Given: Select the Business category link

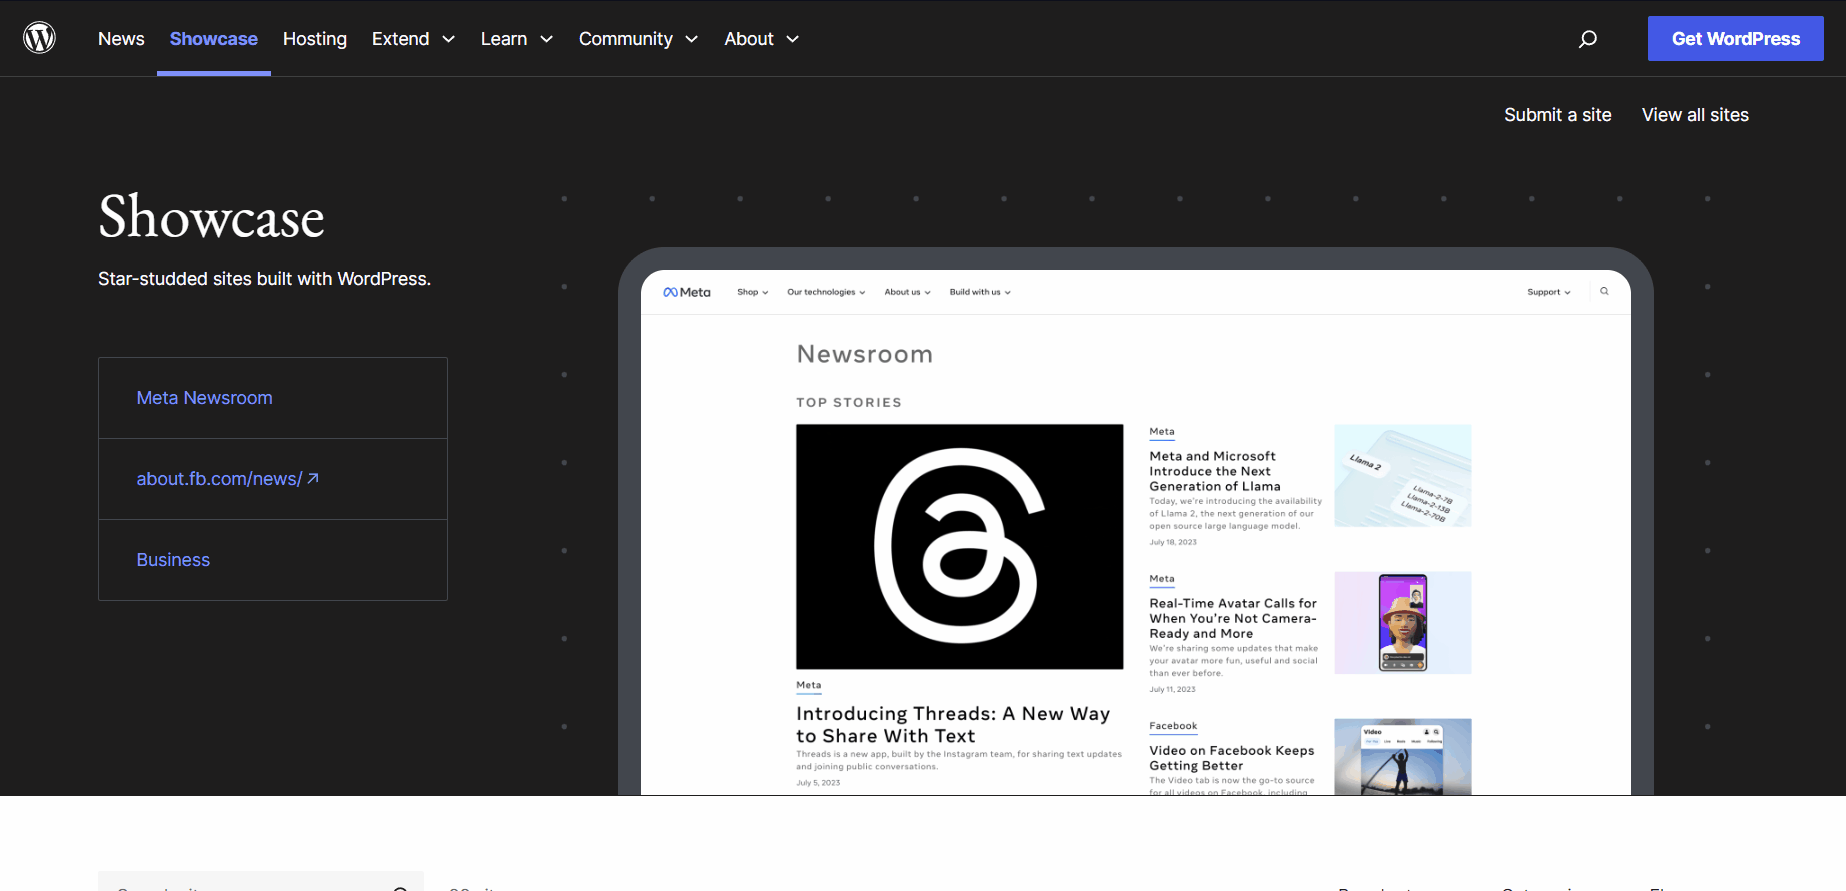Looking at the screenshot, I should click(173, 560).
